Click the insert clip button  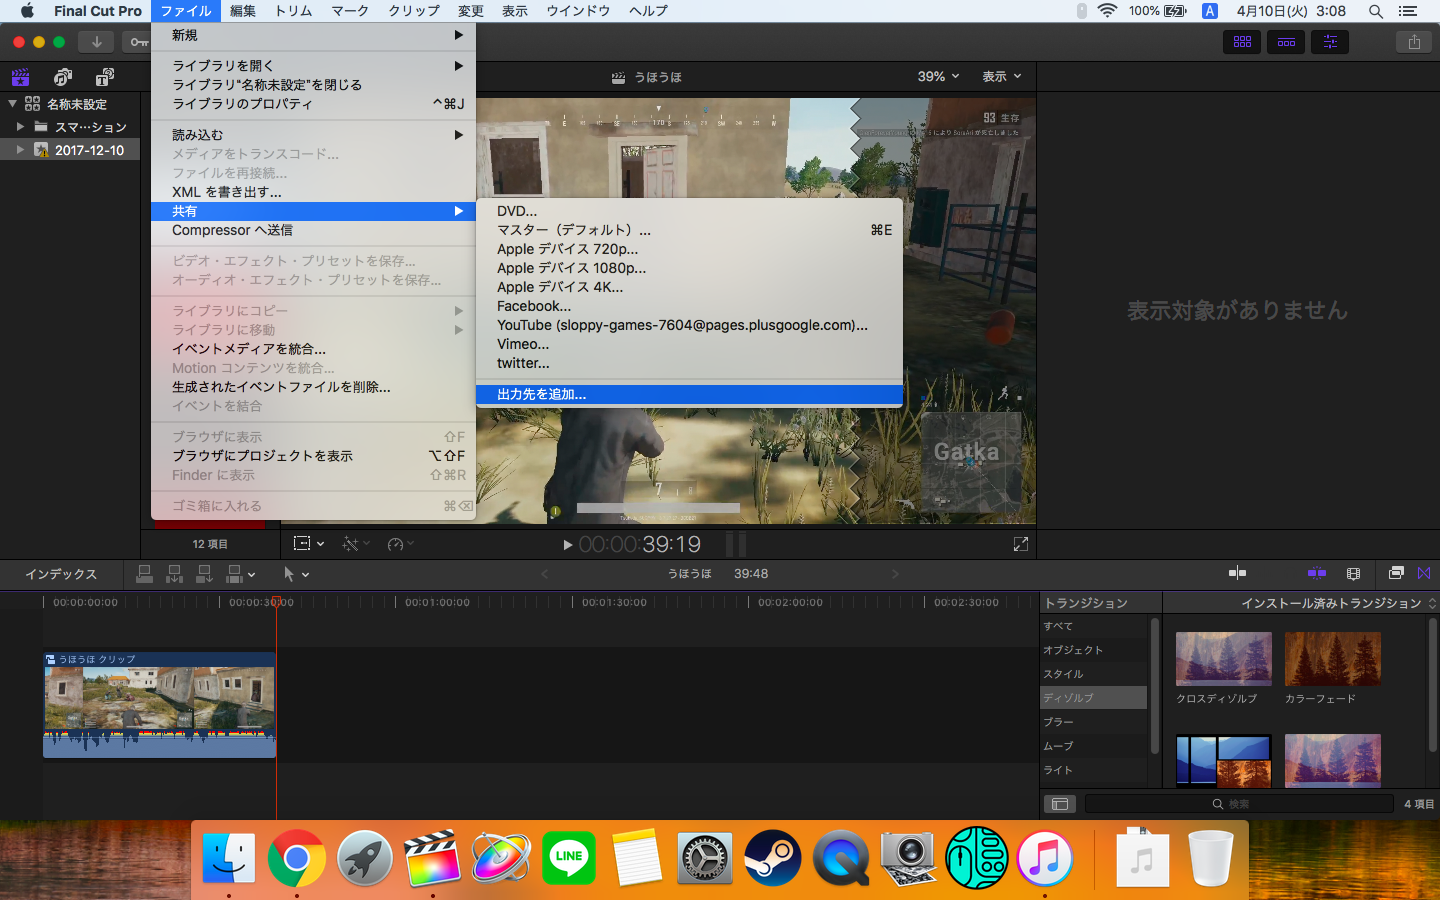[x=174, y=574]
